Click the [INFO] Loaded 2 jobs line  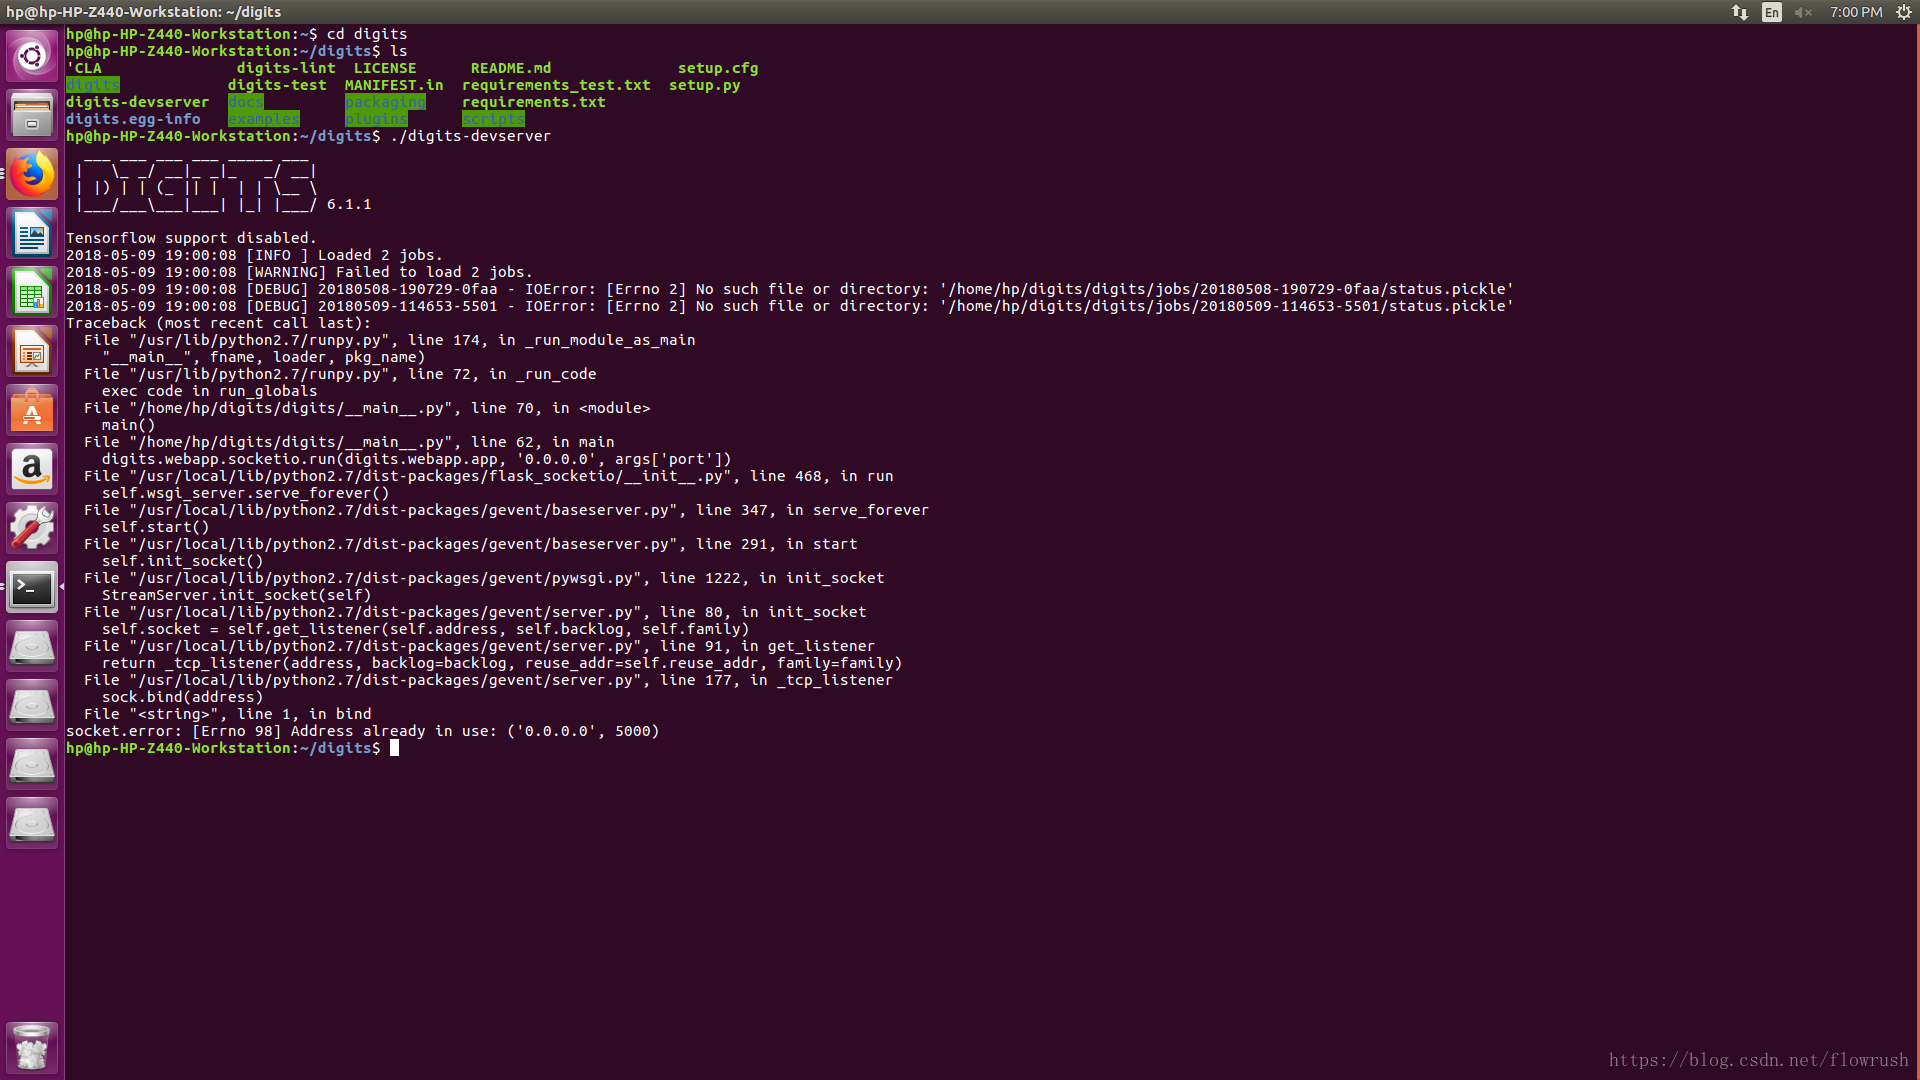(x=254, y=255)
